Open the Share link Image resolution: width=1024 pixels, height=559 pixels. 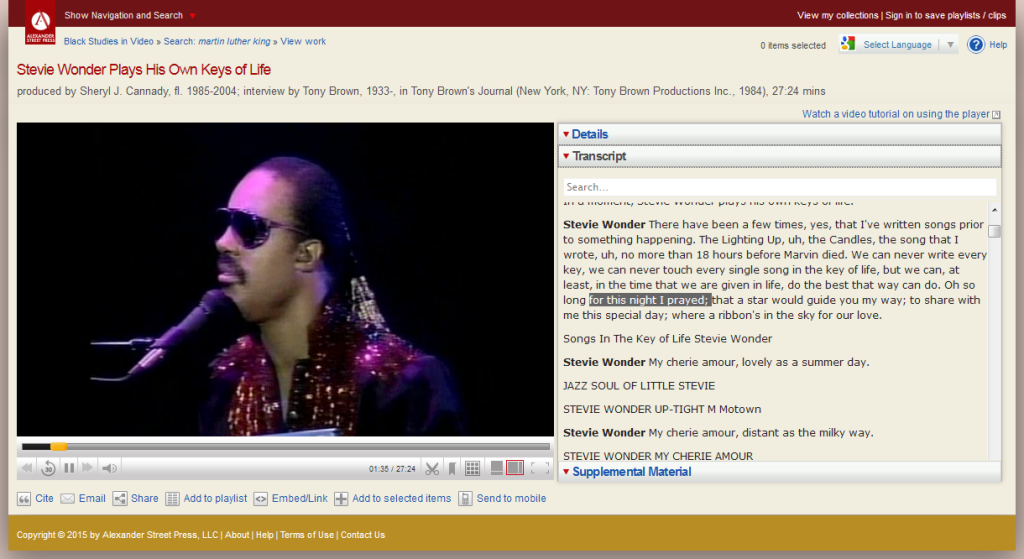(x=144, y=498)
